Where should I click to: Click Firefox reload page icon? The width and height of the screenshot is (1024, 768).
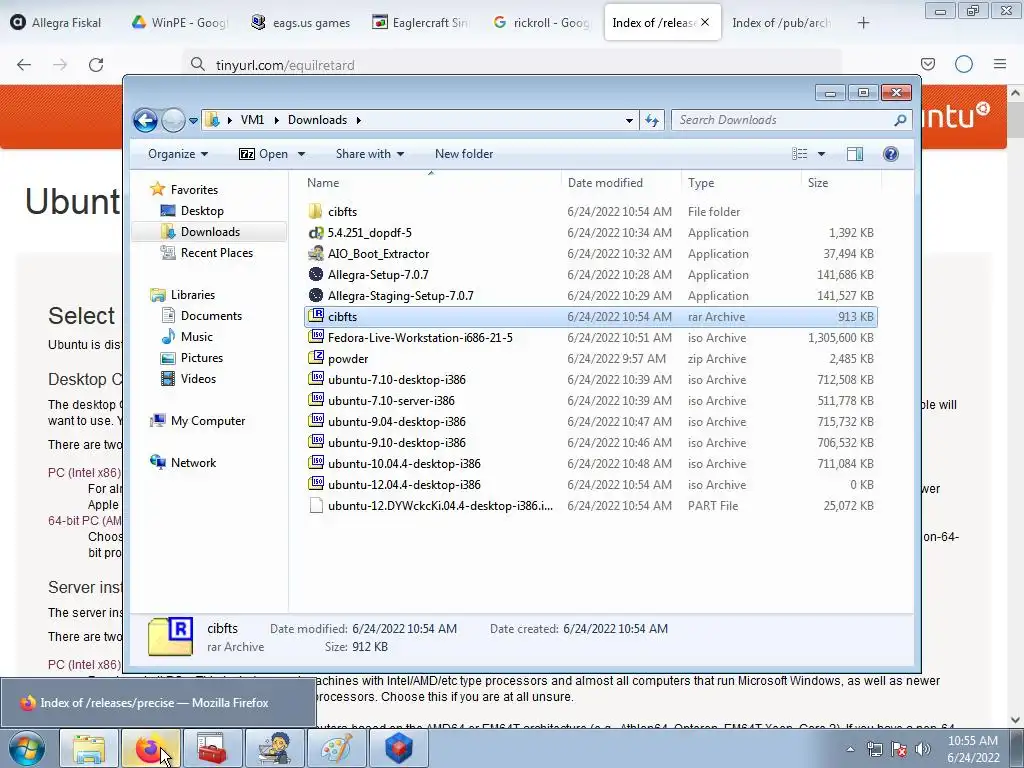[96, 65]
